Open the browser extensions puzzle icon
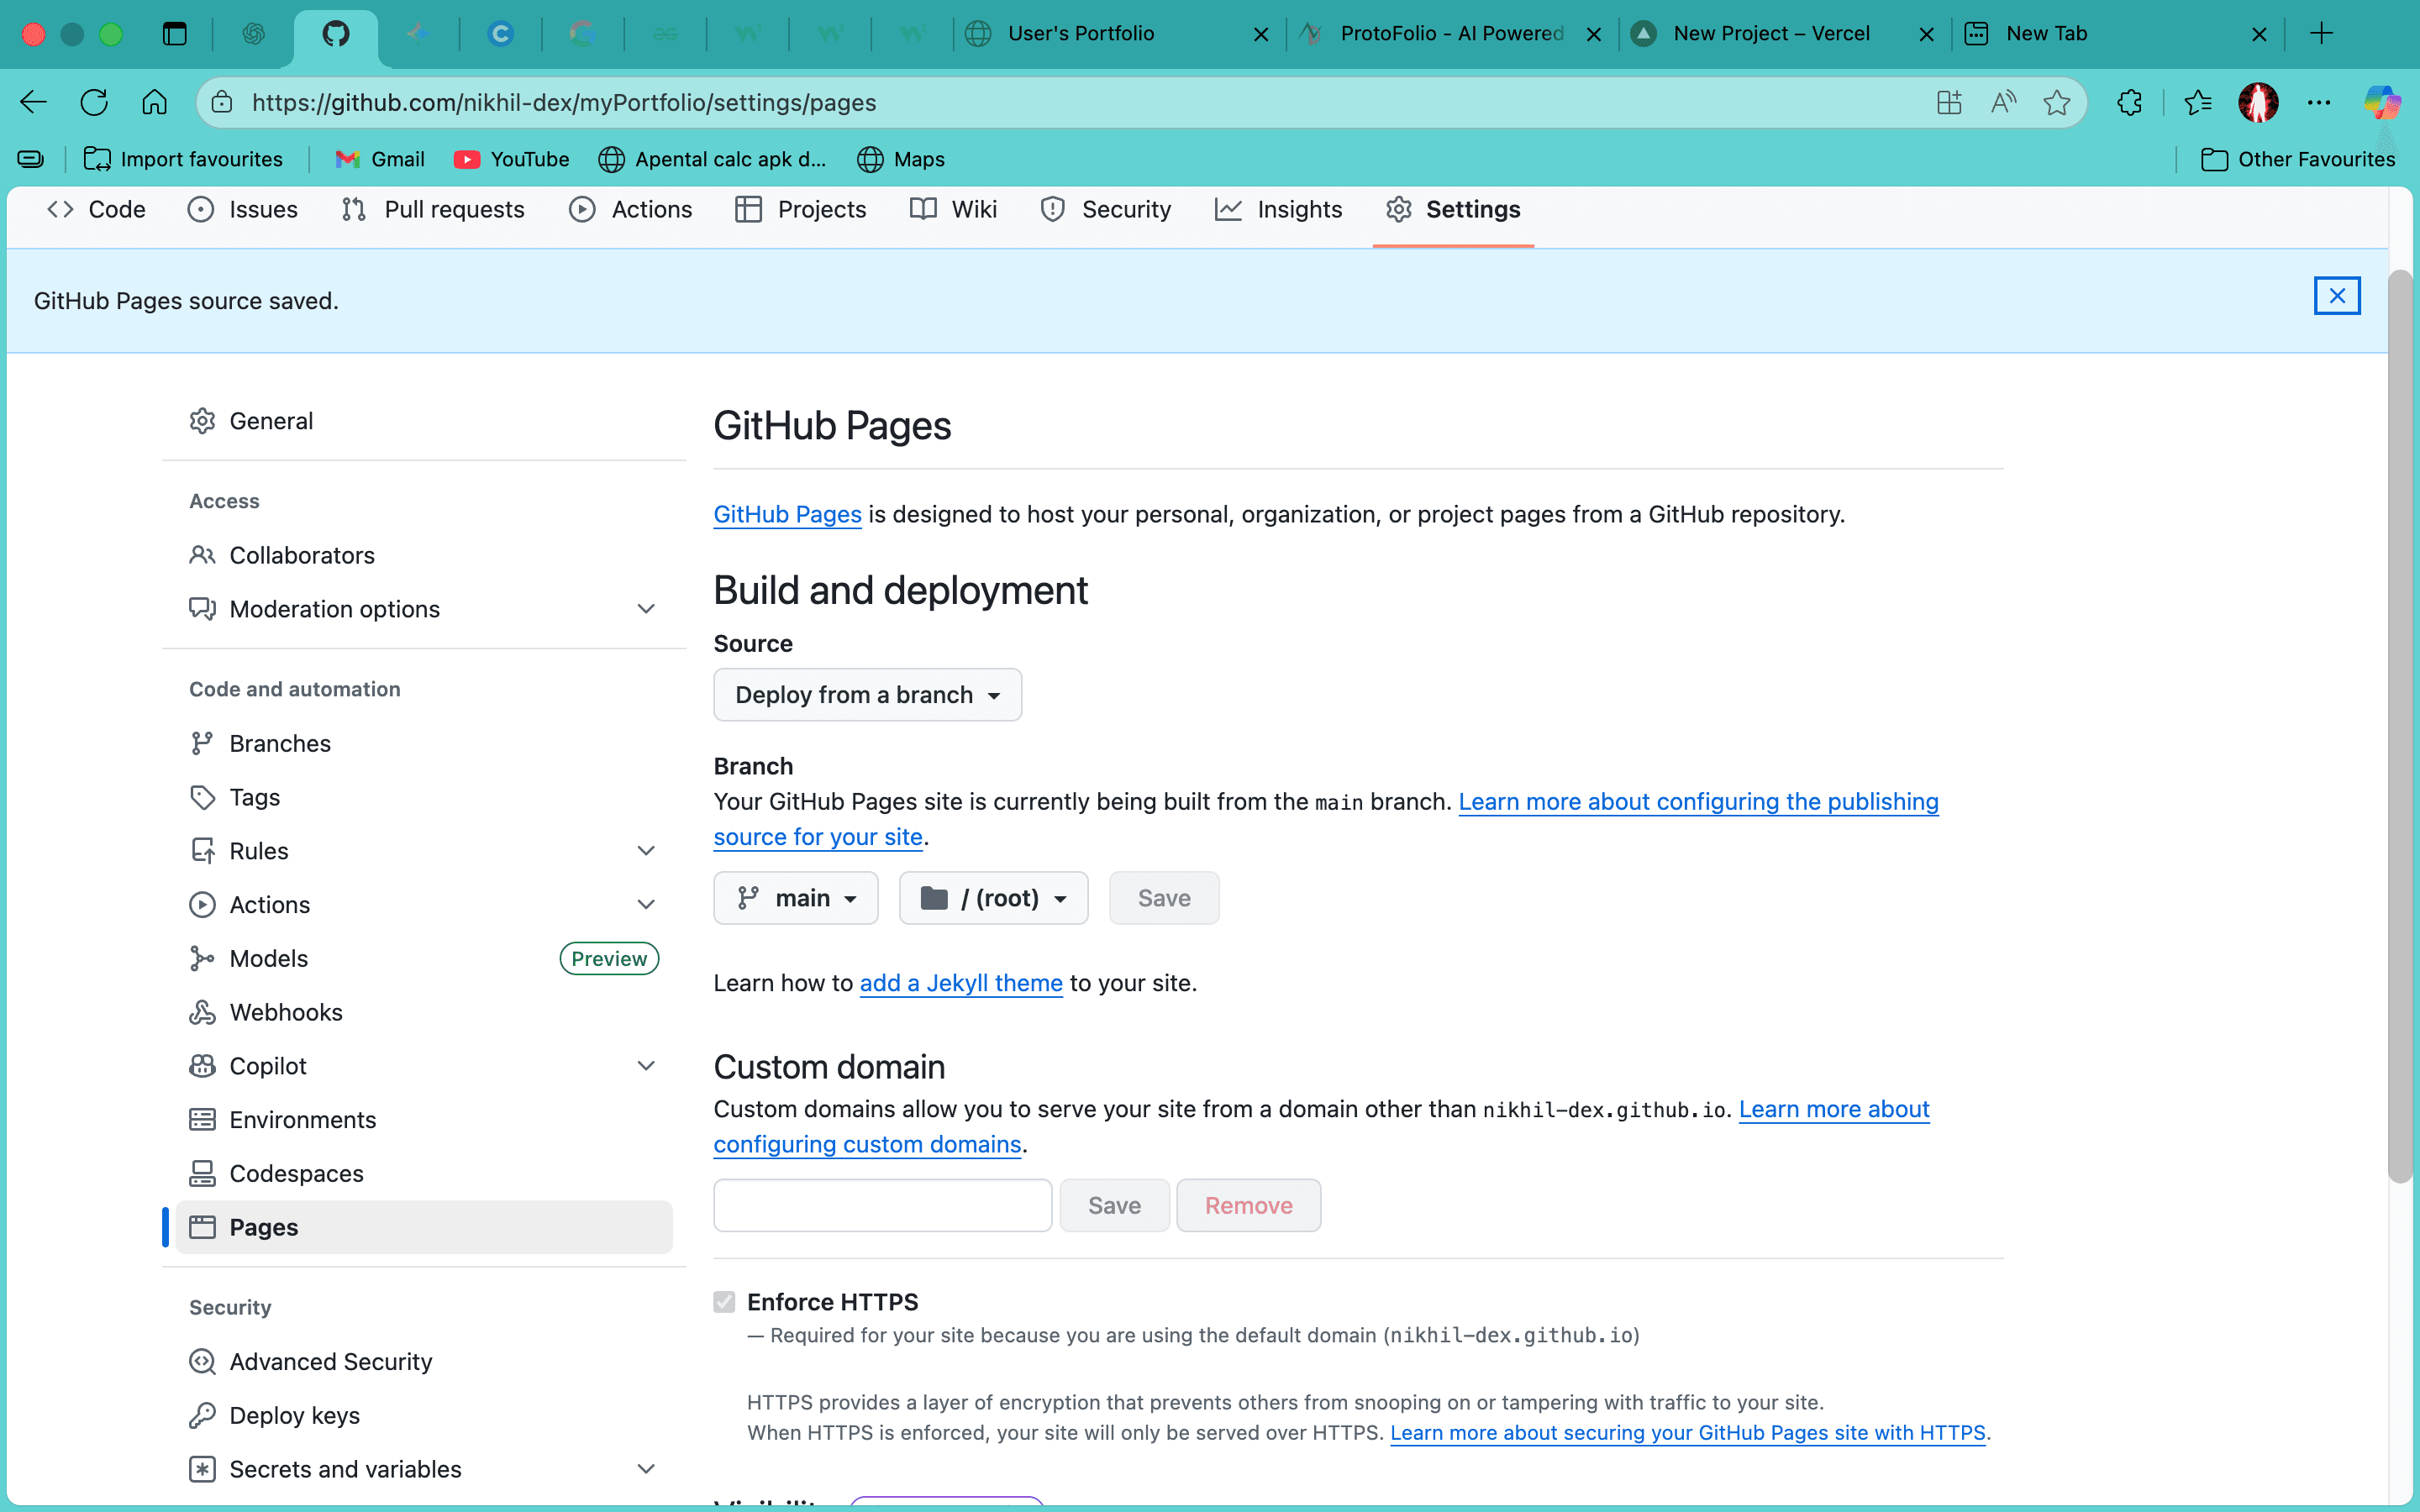The image size is (2420, 1512). pos(2129,102)
